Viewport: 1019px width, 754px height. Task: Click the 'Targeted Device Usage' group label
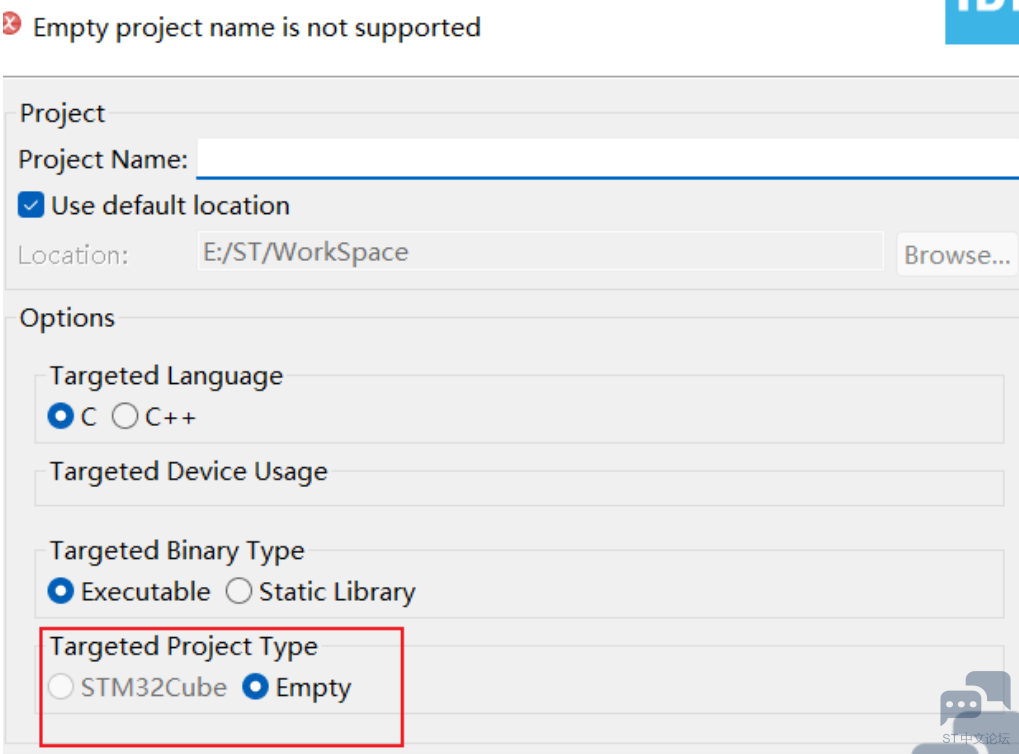[x=188, y=472]
